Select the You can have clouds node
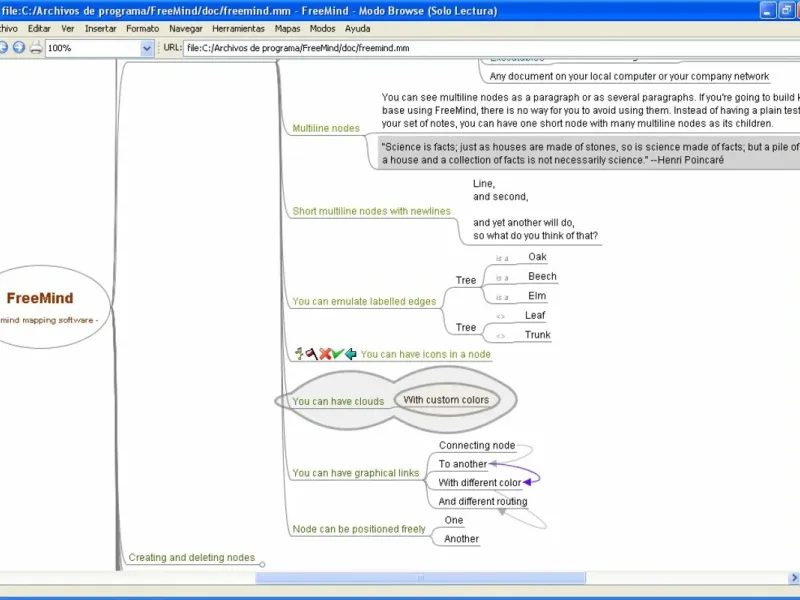Image resolution: width=800 pixels, height=600 pixels. 338,402
